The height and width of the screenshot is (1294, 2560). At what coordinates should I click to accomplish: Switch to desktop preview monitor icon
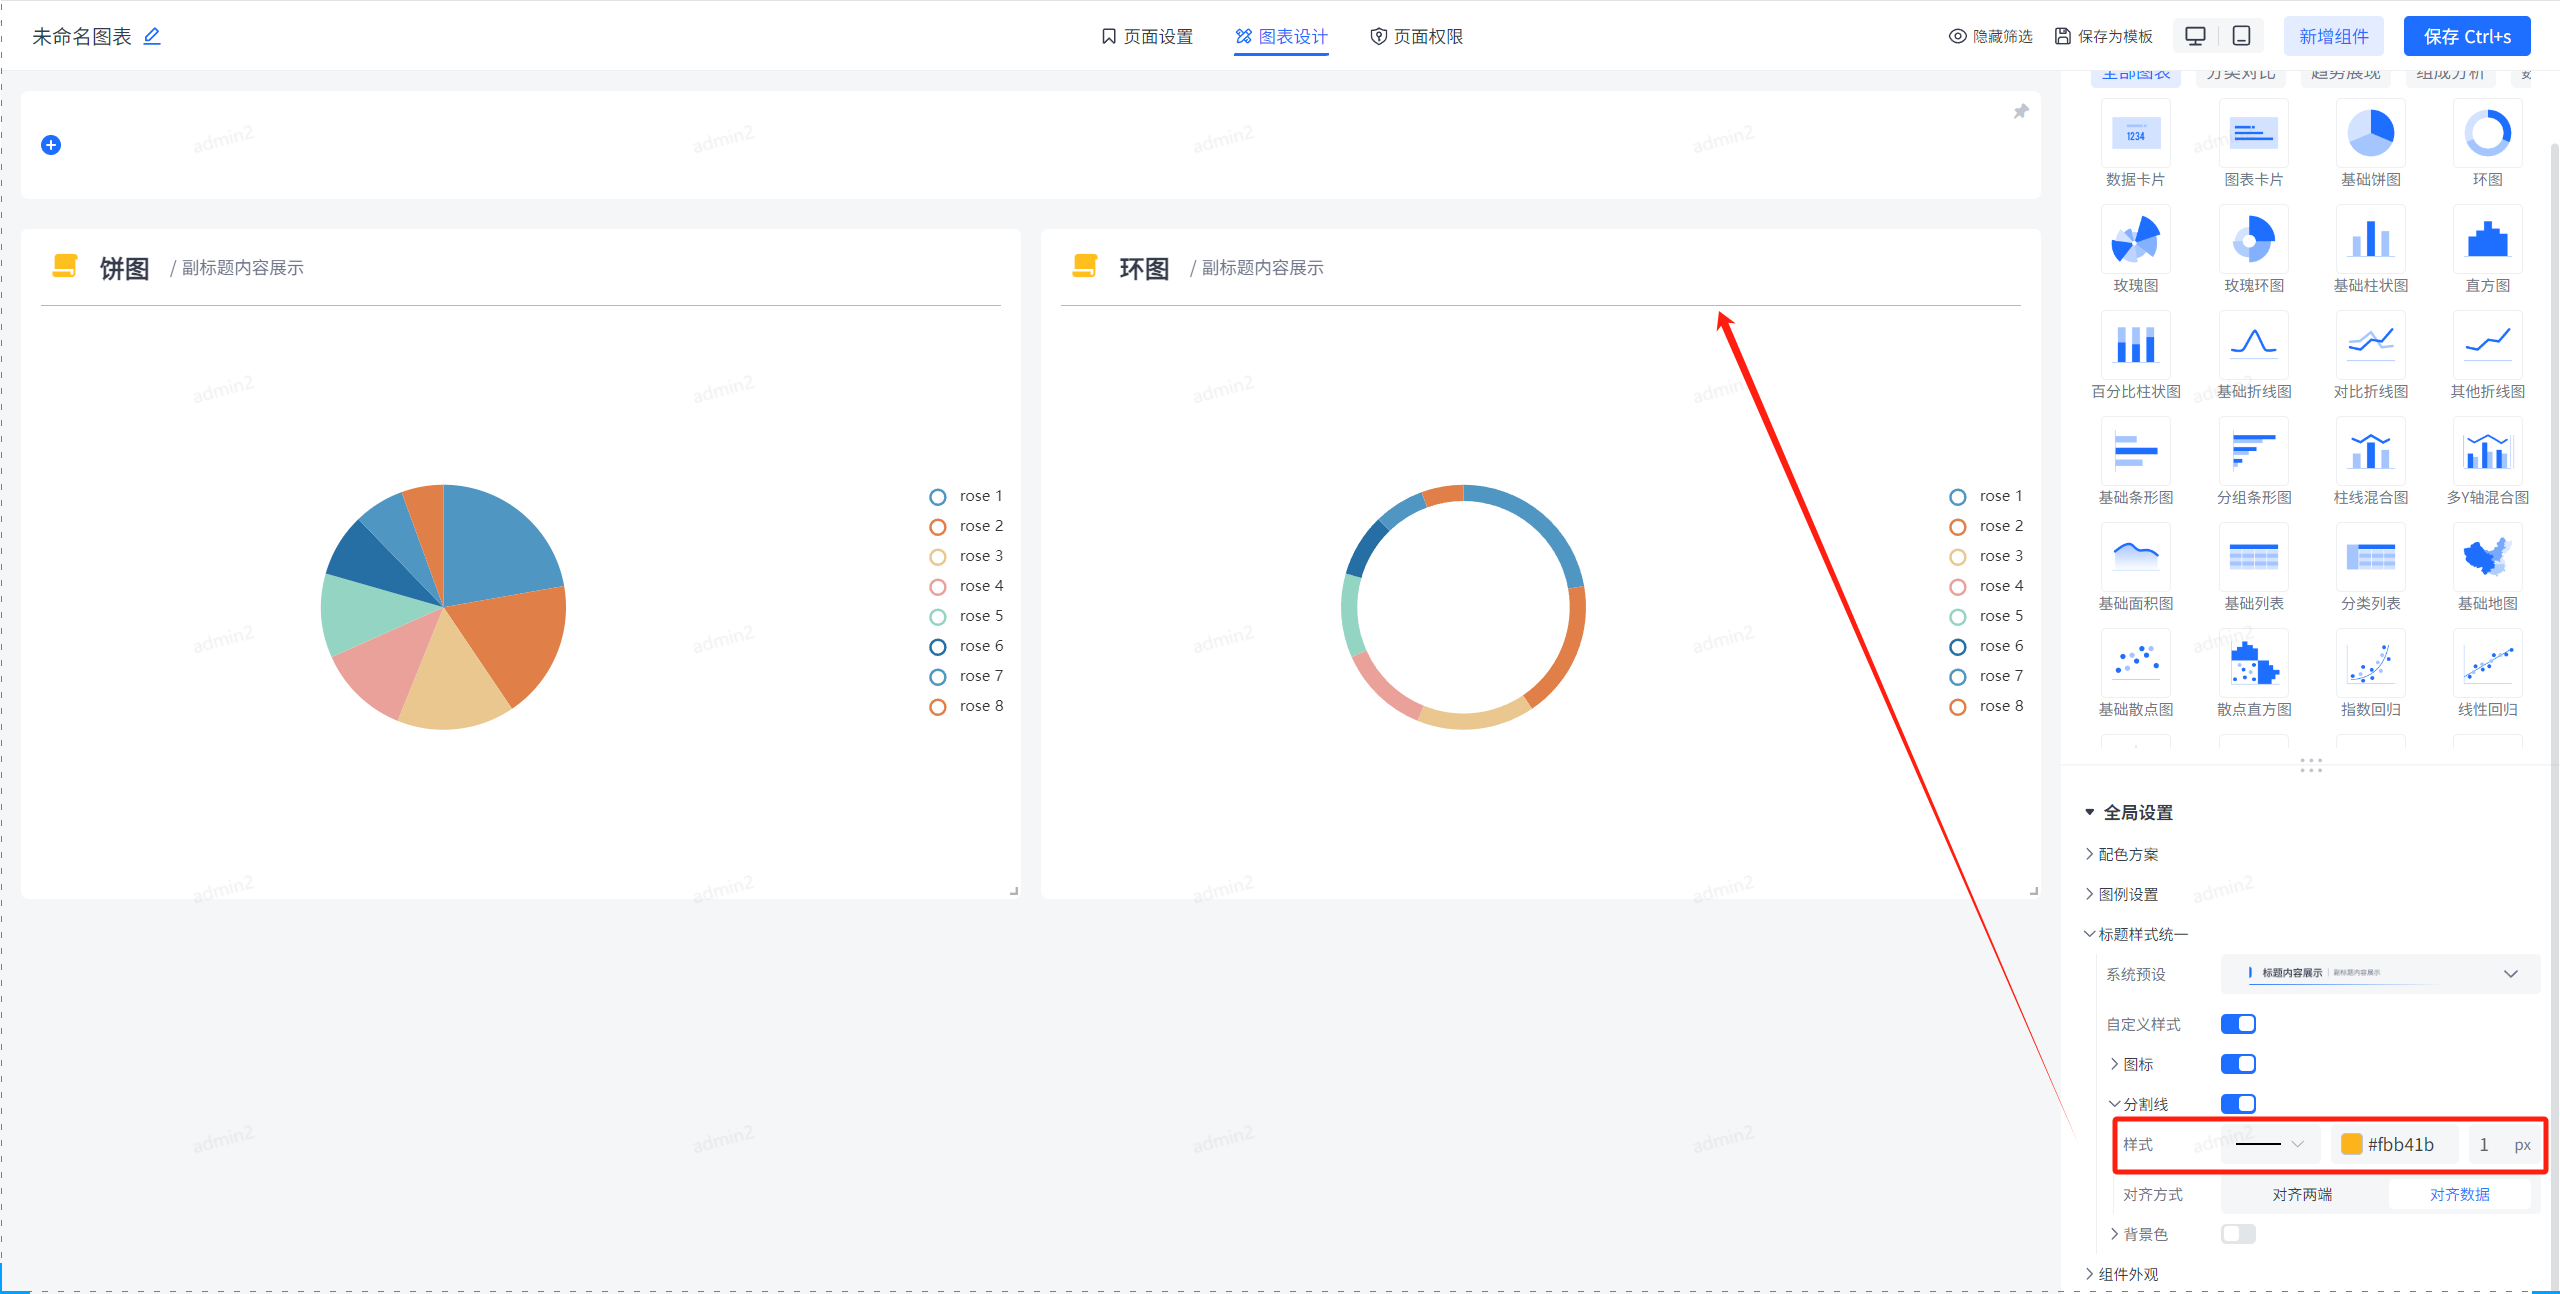[x=2195, y=36]
